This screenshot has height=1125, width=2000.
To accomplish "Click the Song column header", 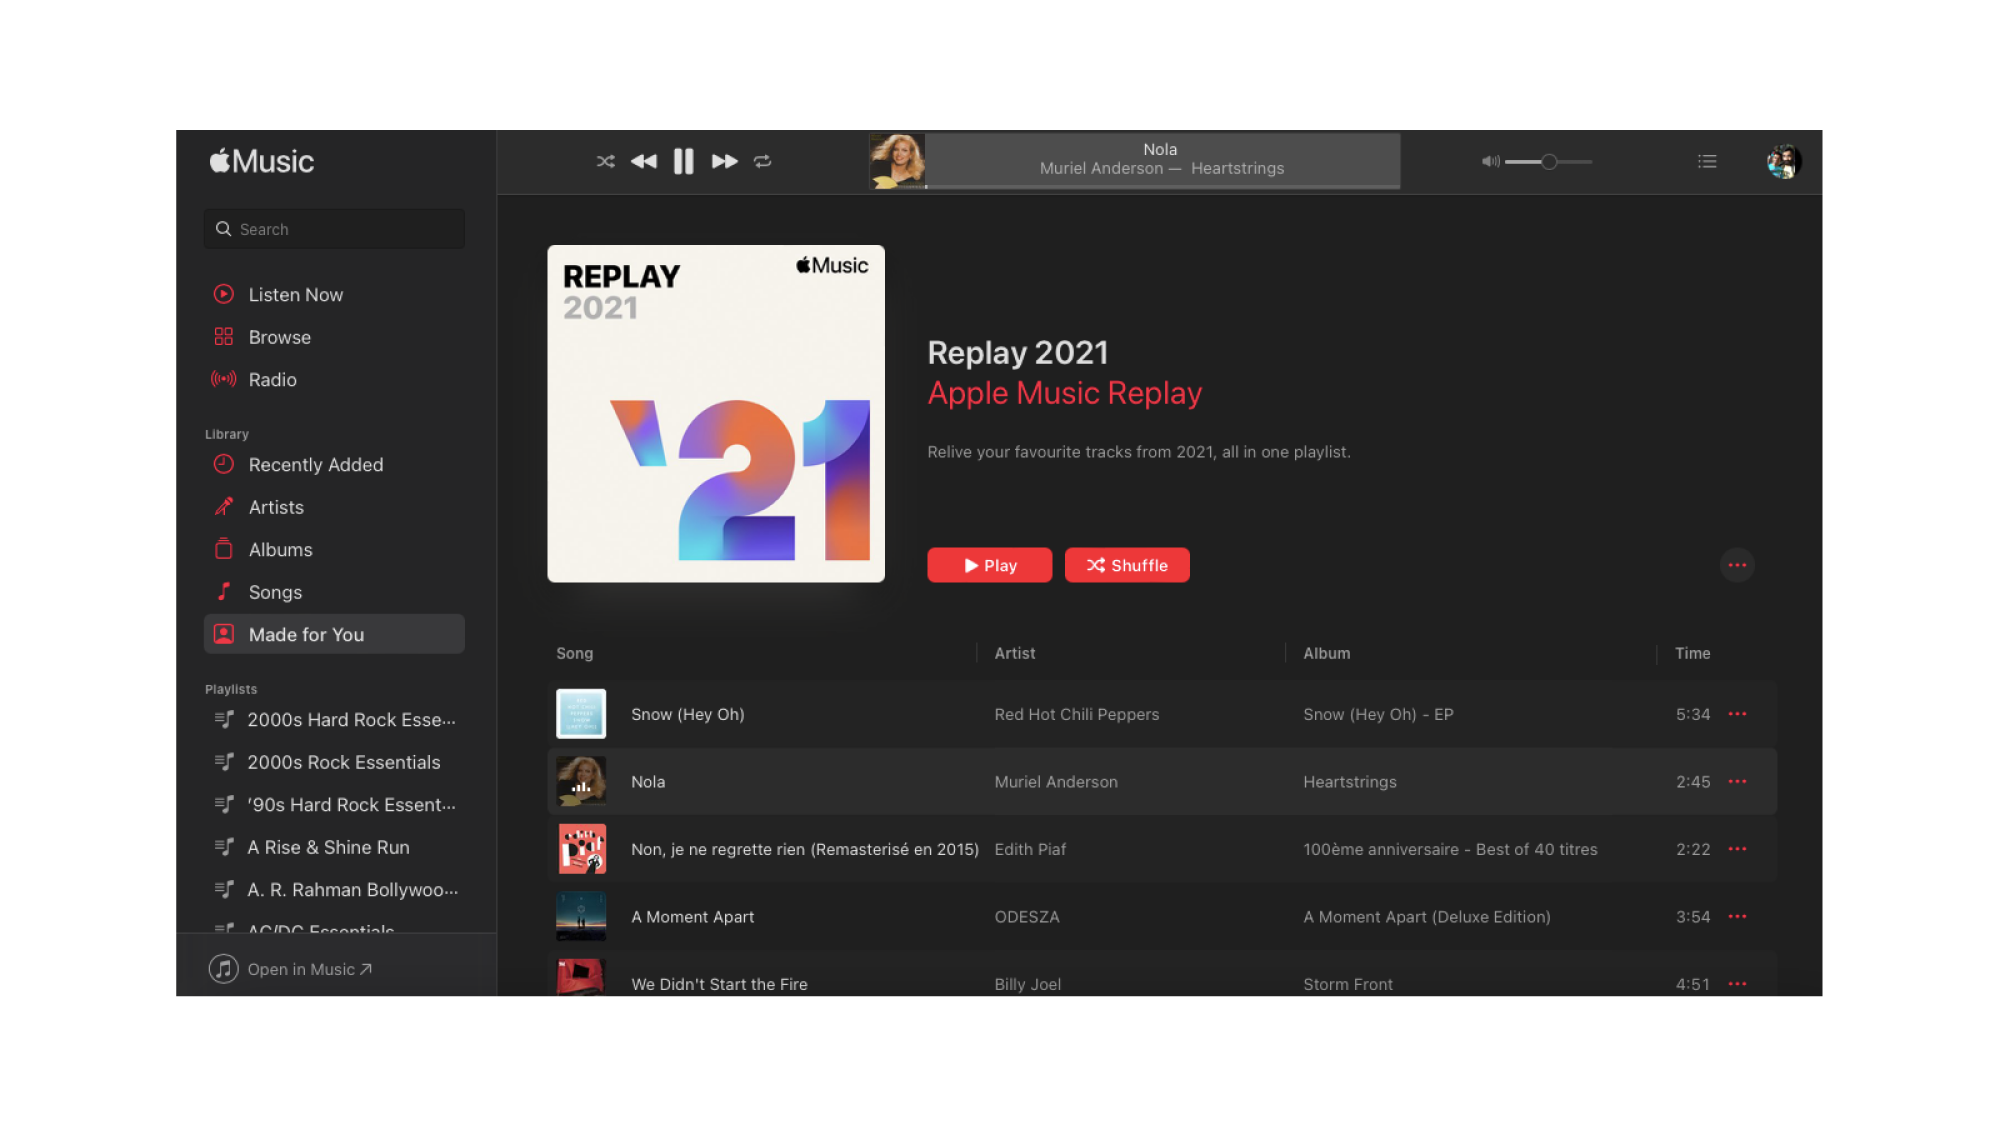I will (x=575, y=653).
